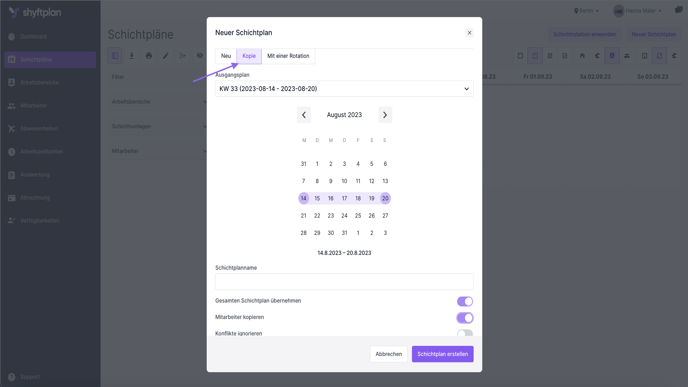Toggle Gesamten Schichtplan übernehmen switch
Screen dimensions: 688x387
[465, 301]
